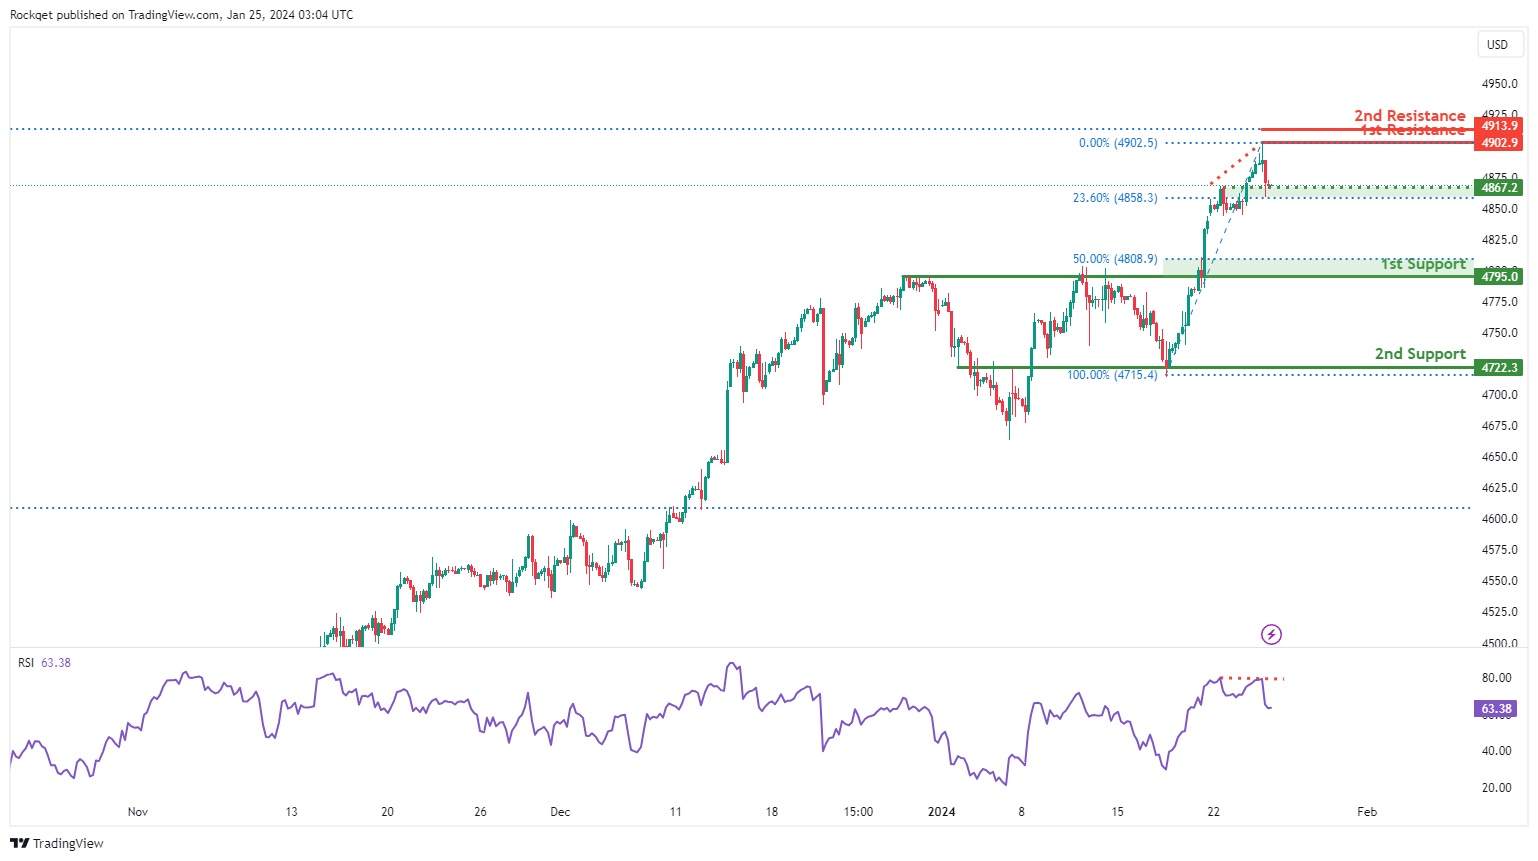
Task: Click the 4600.0 price axis label
Action: [1500, 519]
